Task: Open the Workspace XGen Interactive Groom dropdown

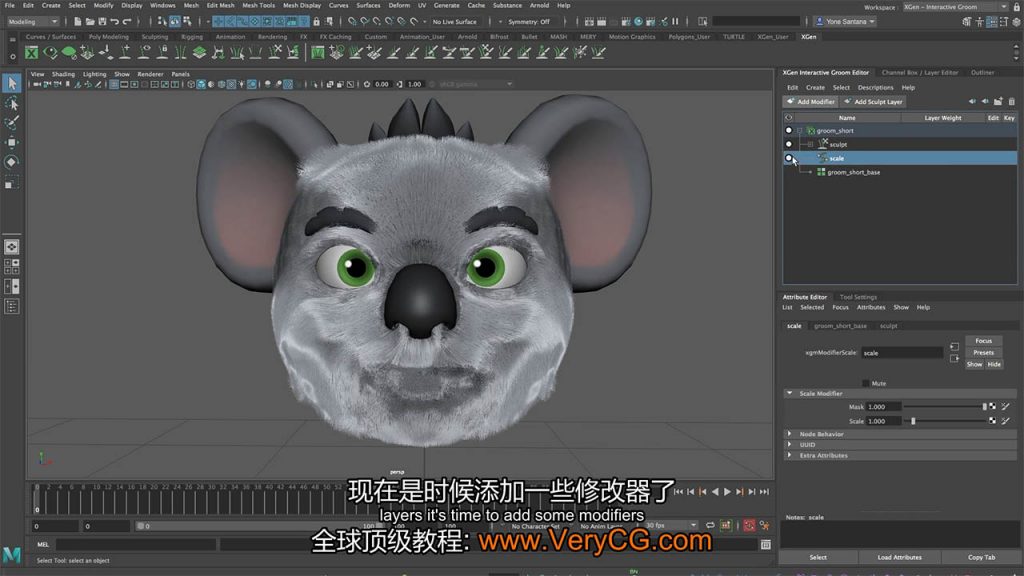Action: click(x=956, y=7)
